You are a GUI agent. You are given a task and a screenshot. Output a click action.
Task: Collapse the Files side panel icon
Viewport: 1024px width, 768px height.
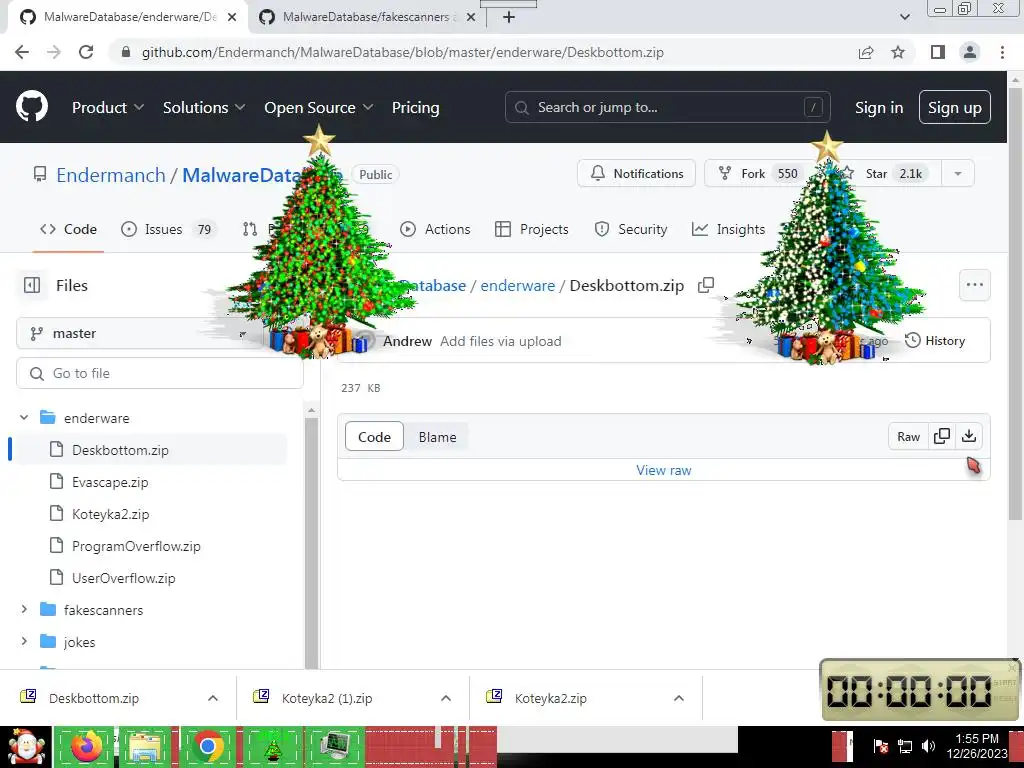click(31, 285)
